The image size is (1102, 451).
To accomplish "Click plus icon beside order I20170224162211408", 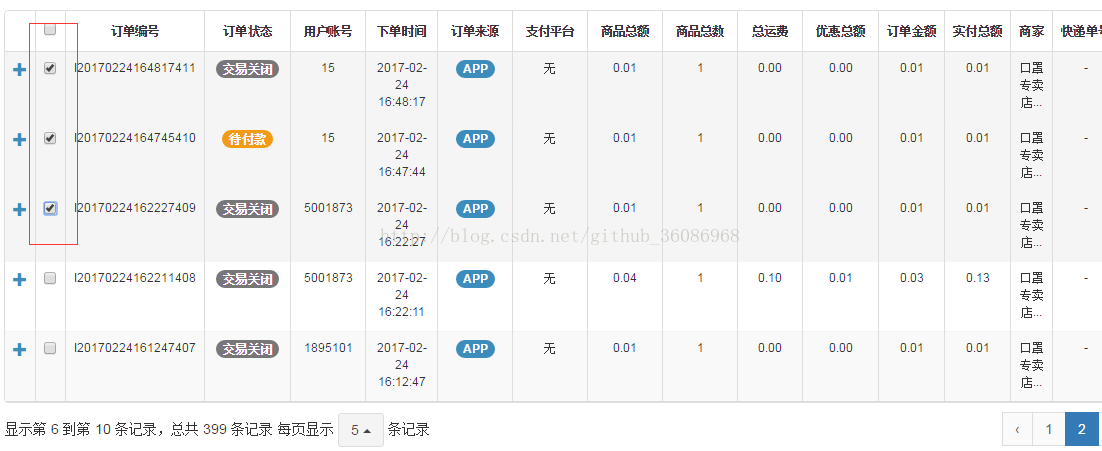I will coord(19,279).
